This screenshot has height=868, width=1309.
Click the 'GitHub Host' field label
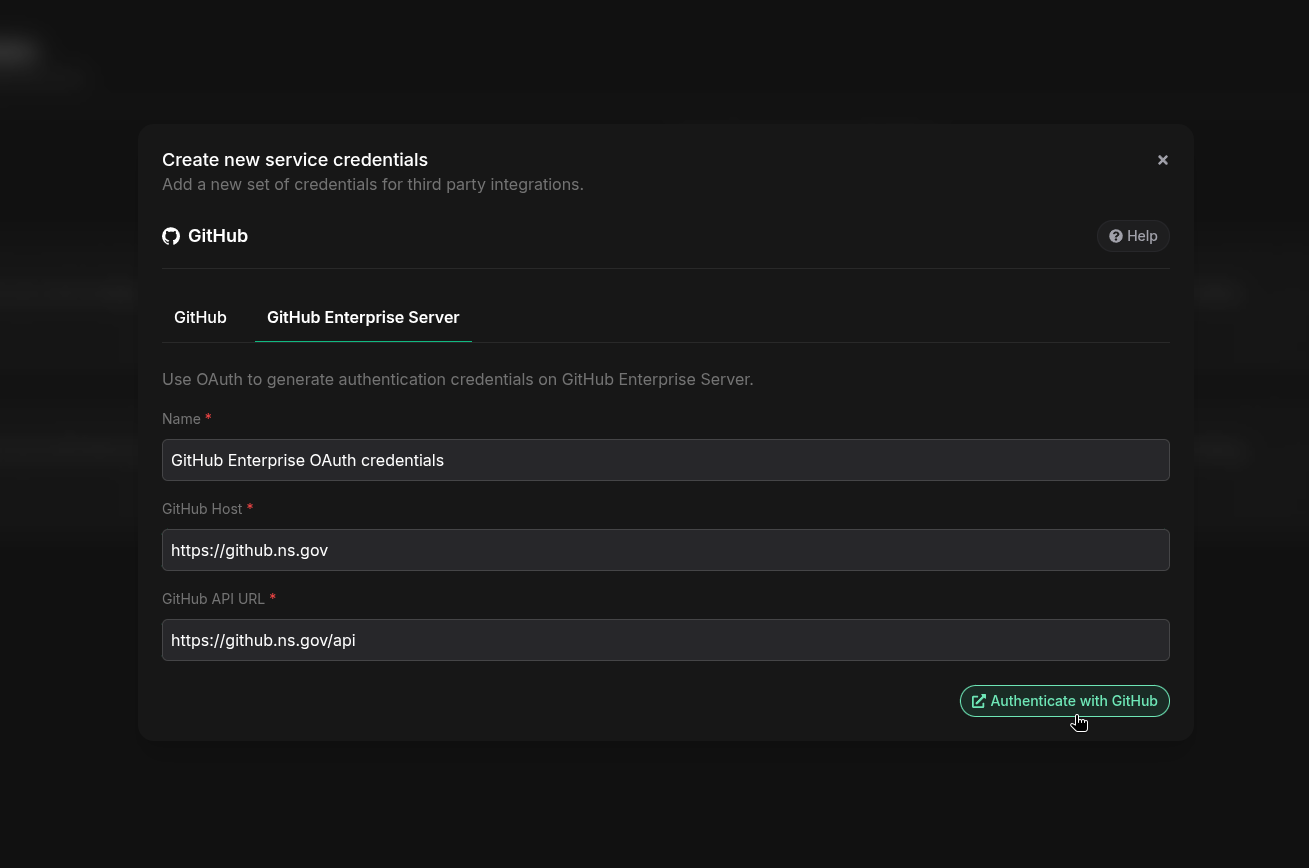(202, 509)
